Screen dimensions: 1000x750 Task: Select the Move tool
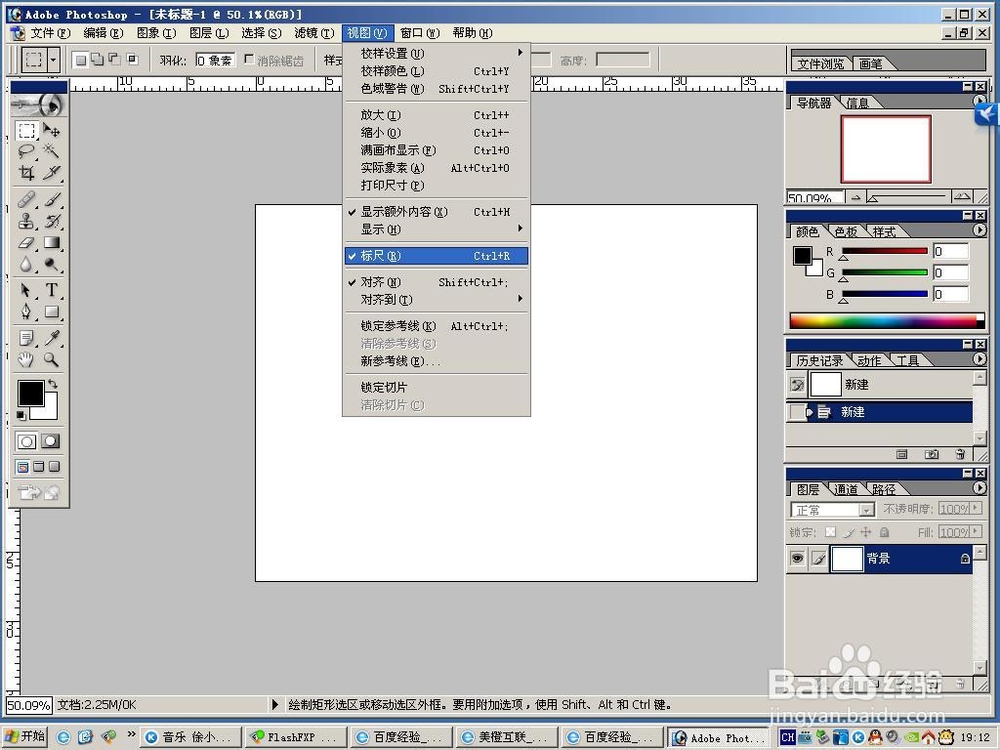[52, 131]
